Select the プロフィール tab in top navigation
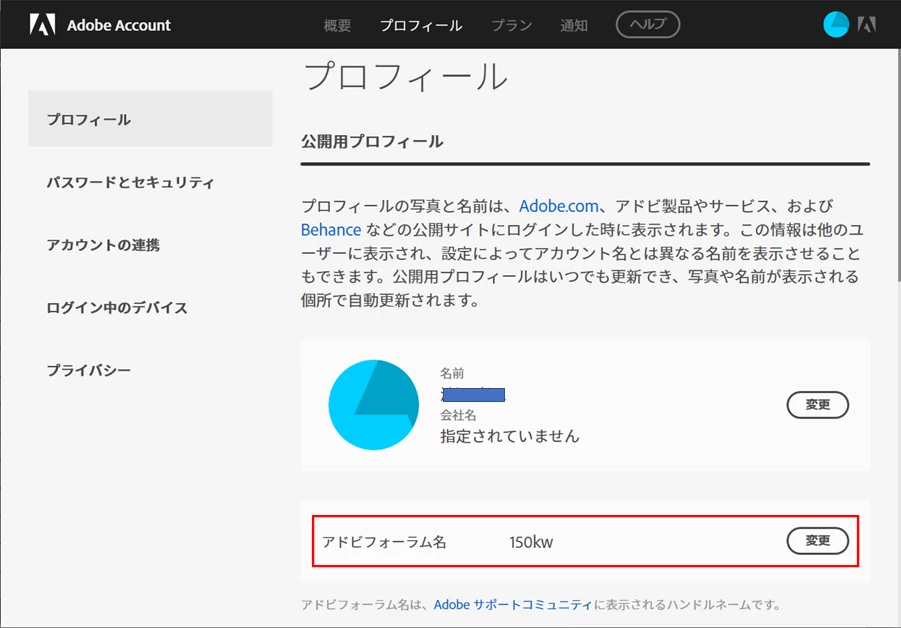The image size is (901, 628). tap(421, 26)
